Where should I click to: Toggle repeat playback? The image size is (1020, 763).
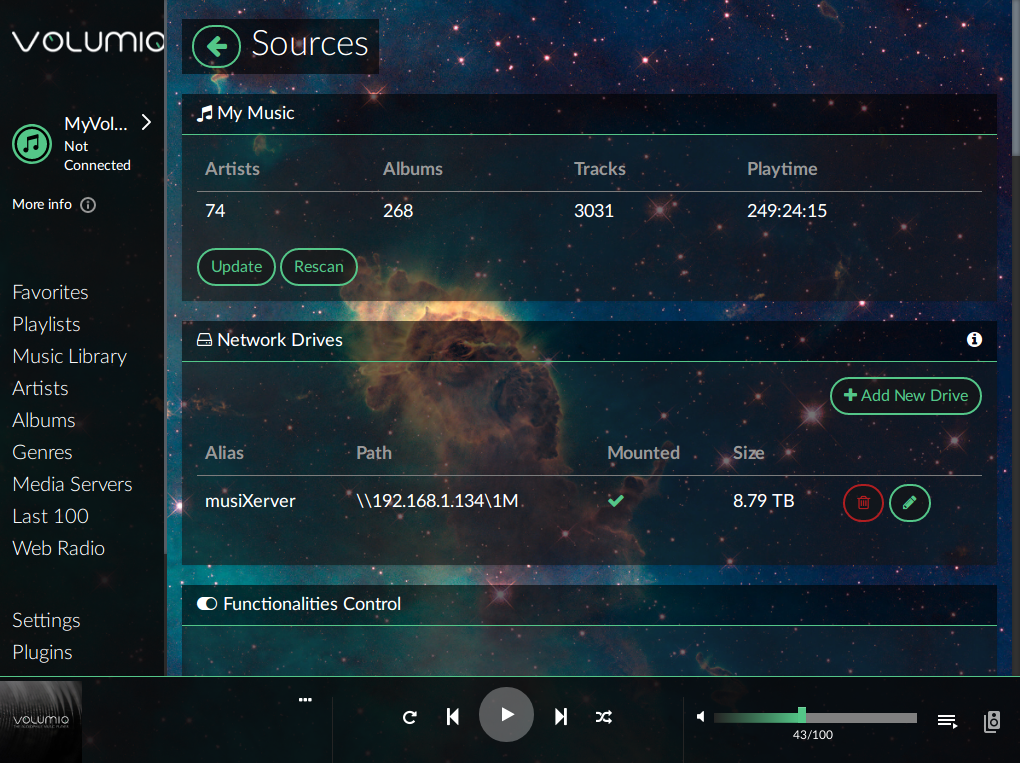pyautogui.click(x=409, y=717)
